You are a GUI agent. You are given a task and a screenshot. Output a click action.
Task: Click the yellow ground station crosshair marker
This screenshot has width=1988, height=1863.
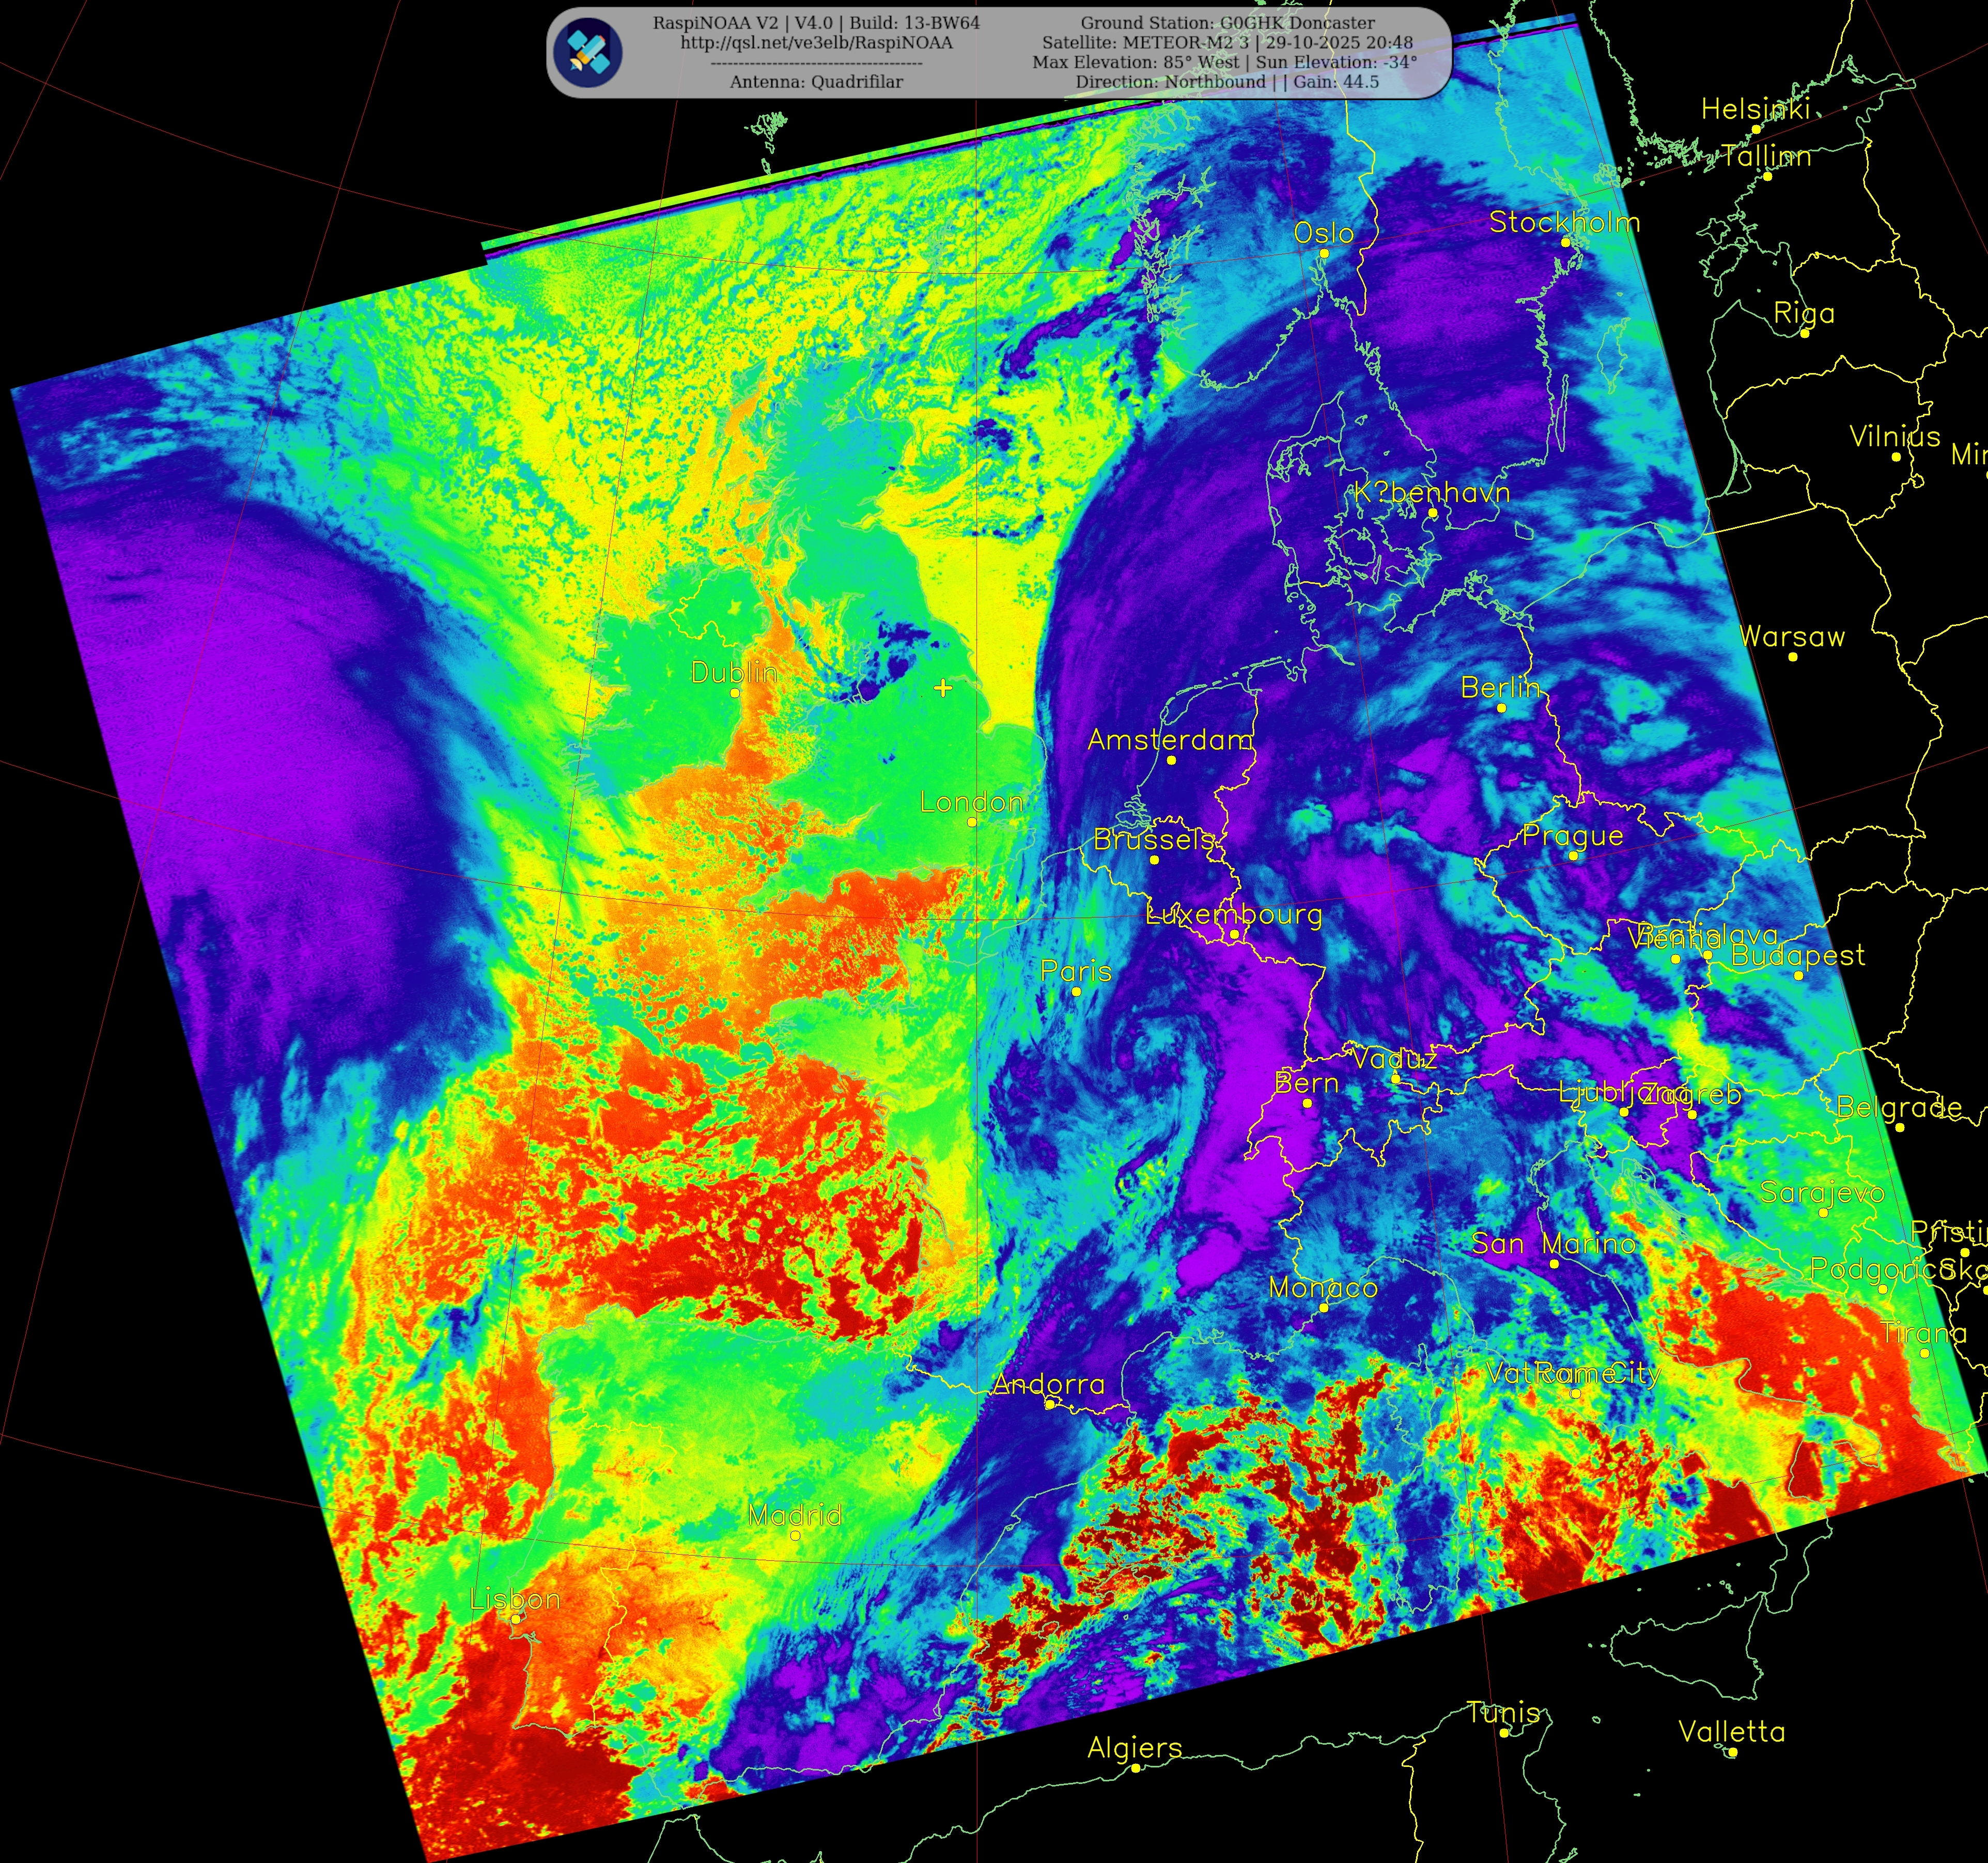pos(943,688)
